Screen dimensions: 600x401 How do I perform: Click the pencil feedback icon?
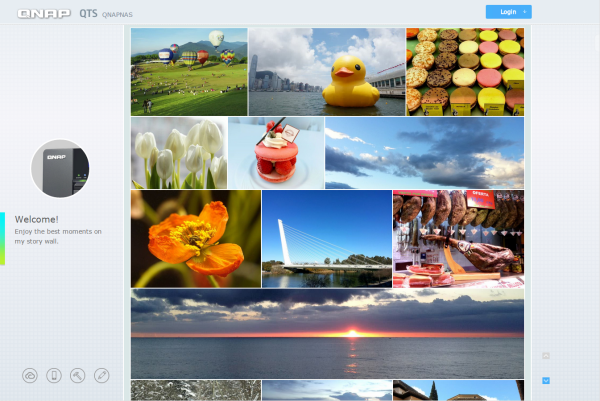102,376
